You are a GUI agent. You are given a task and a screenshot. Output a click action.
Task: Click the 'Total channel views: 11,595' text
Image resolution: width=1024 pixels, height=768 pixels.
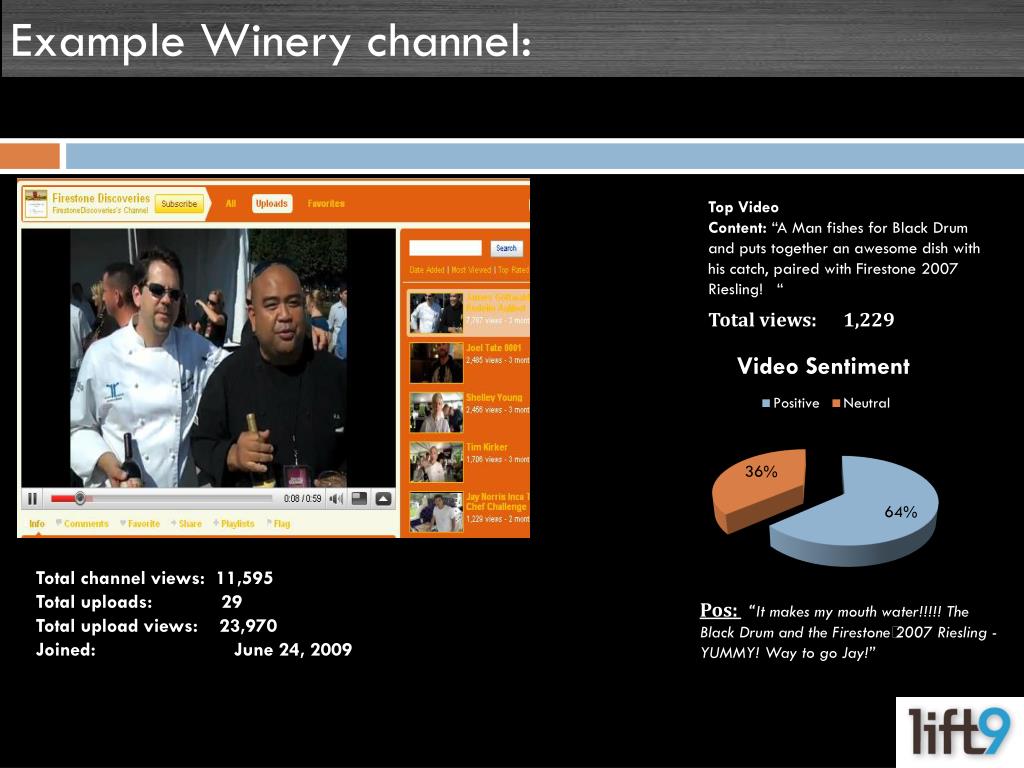[x=154, y=578]
